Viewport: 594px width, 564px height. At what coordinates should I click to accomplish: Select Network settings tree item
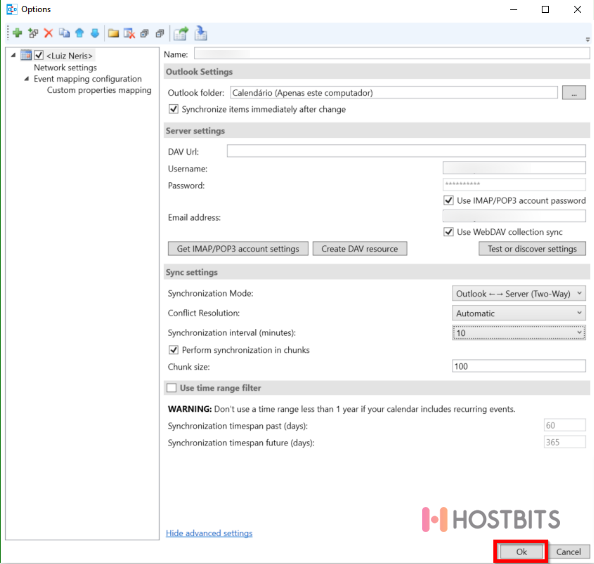[65, 67]
